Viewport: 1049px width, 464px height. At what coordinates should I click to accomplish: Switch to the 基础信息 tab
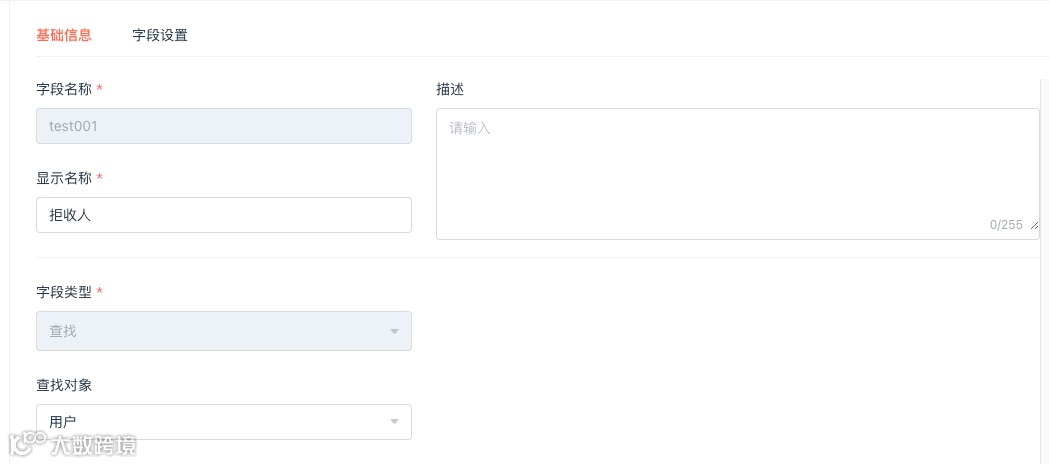point(64,35)
